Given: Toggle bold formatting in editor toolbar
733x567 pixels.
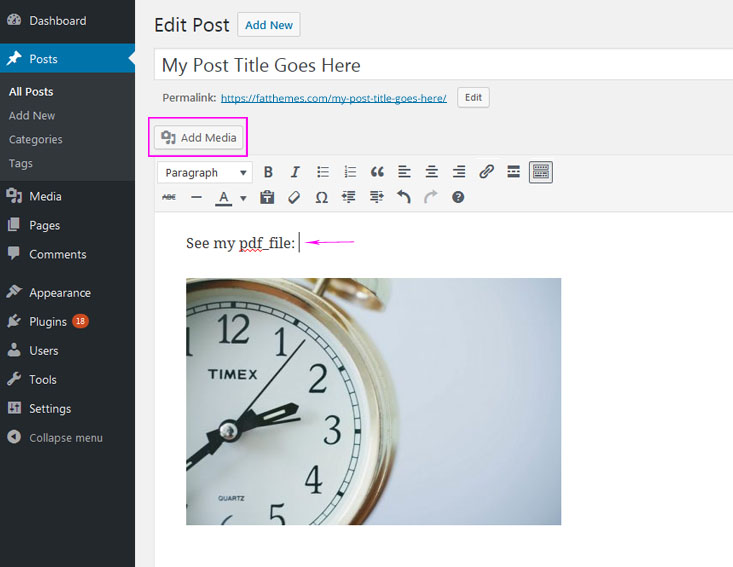Looking at the screenshot, I should 268,172.
